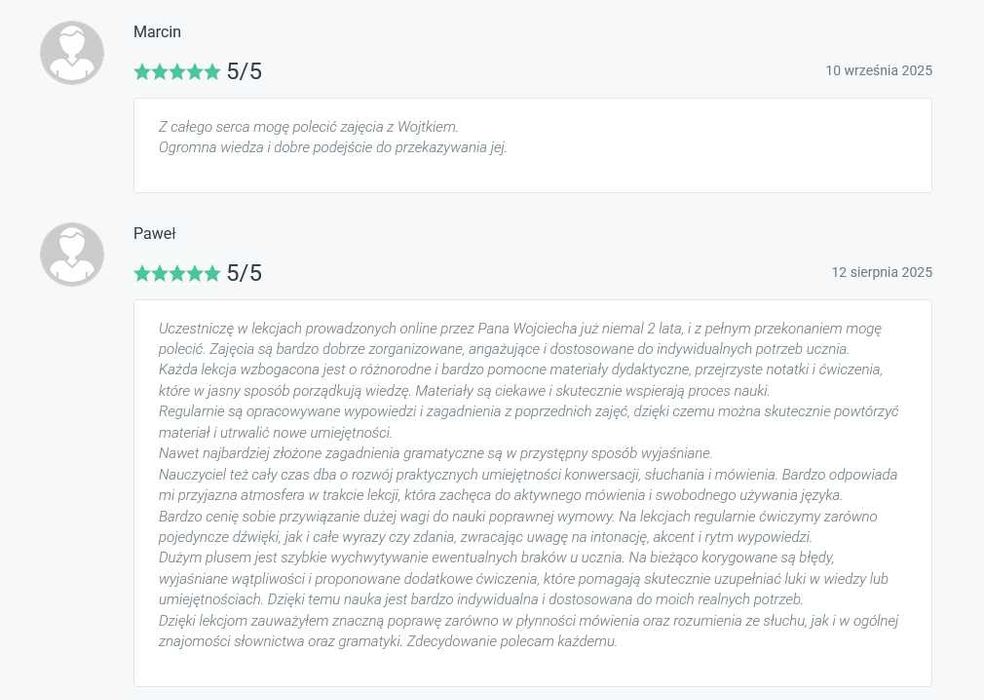Click the third star in Marcin's rating

pyautogui.click(x=177, y=72)
